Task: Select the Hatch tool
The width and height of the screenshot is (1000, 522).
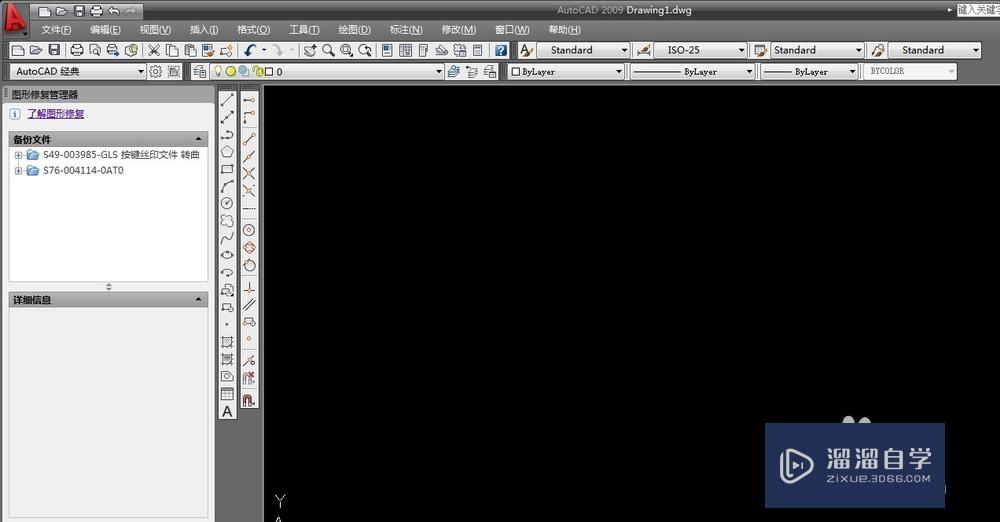Action: pyautogui.click(x=227, y=342)
